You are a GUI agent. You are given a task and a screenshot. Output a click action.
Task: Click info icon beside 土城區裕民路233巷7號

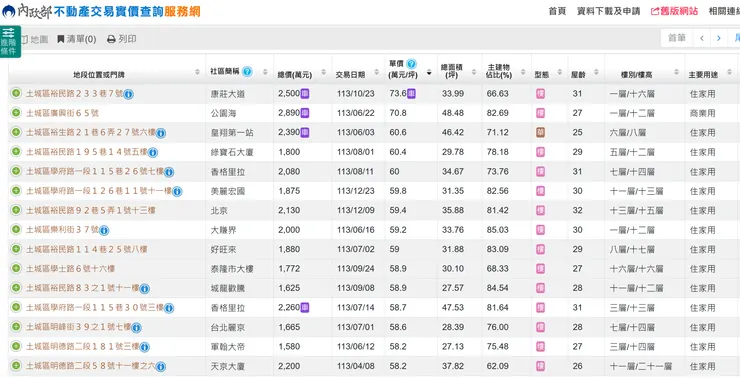click(128, 94)
